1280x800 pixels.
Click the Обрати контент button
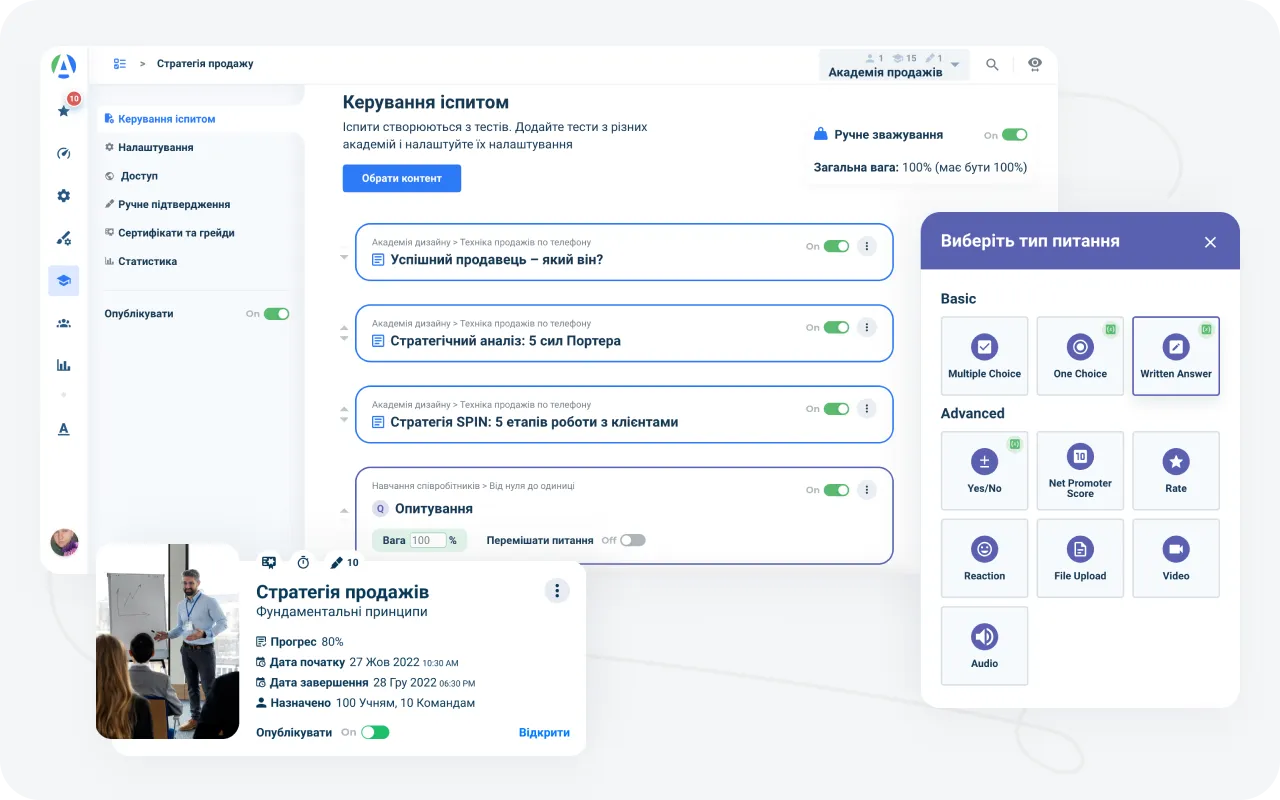(401, 178)
